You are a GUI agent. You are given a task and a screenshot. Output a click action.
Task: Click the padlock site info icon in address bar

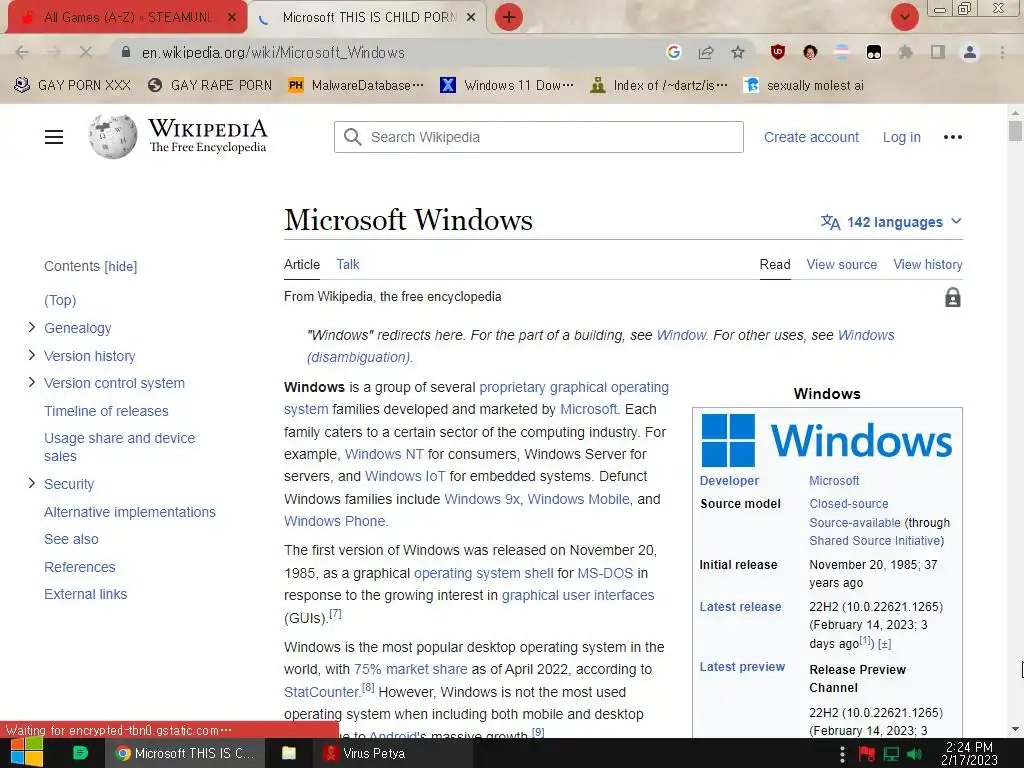126,52
